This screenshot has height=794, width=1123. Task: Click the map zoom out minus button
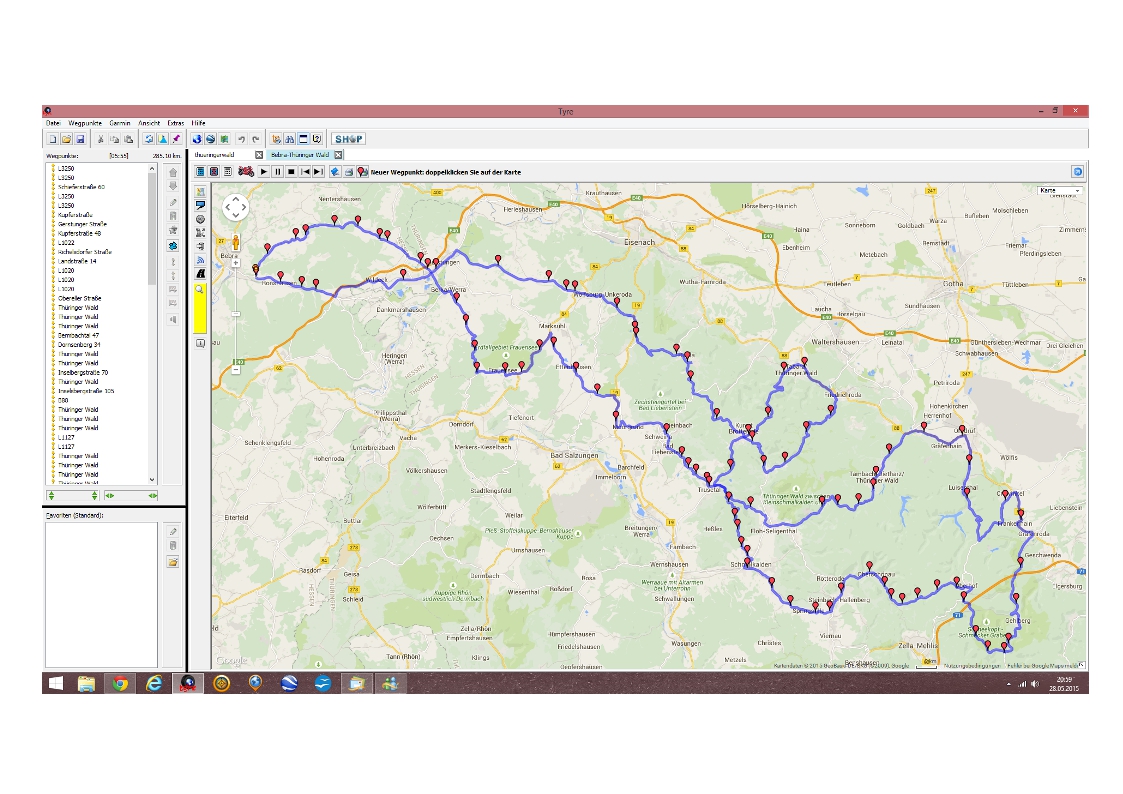pyautogui.click(x=236, y=369)
